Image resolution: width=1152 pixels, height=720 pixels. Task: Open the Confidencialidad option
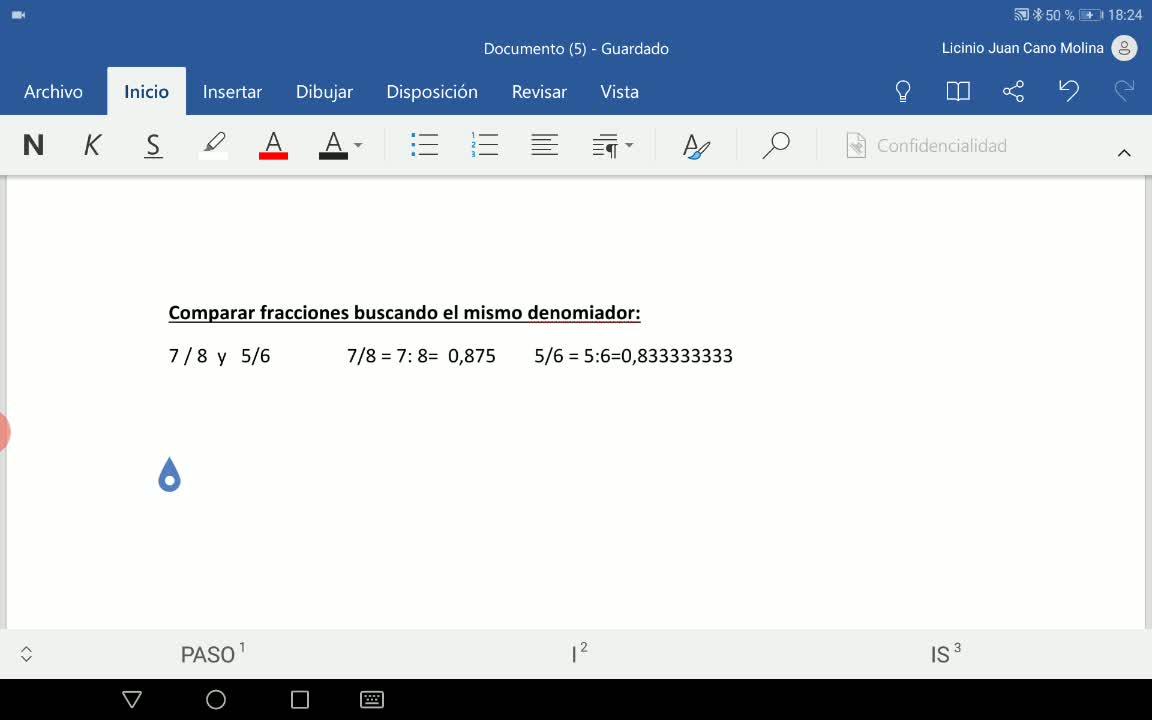point(926,145)
